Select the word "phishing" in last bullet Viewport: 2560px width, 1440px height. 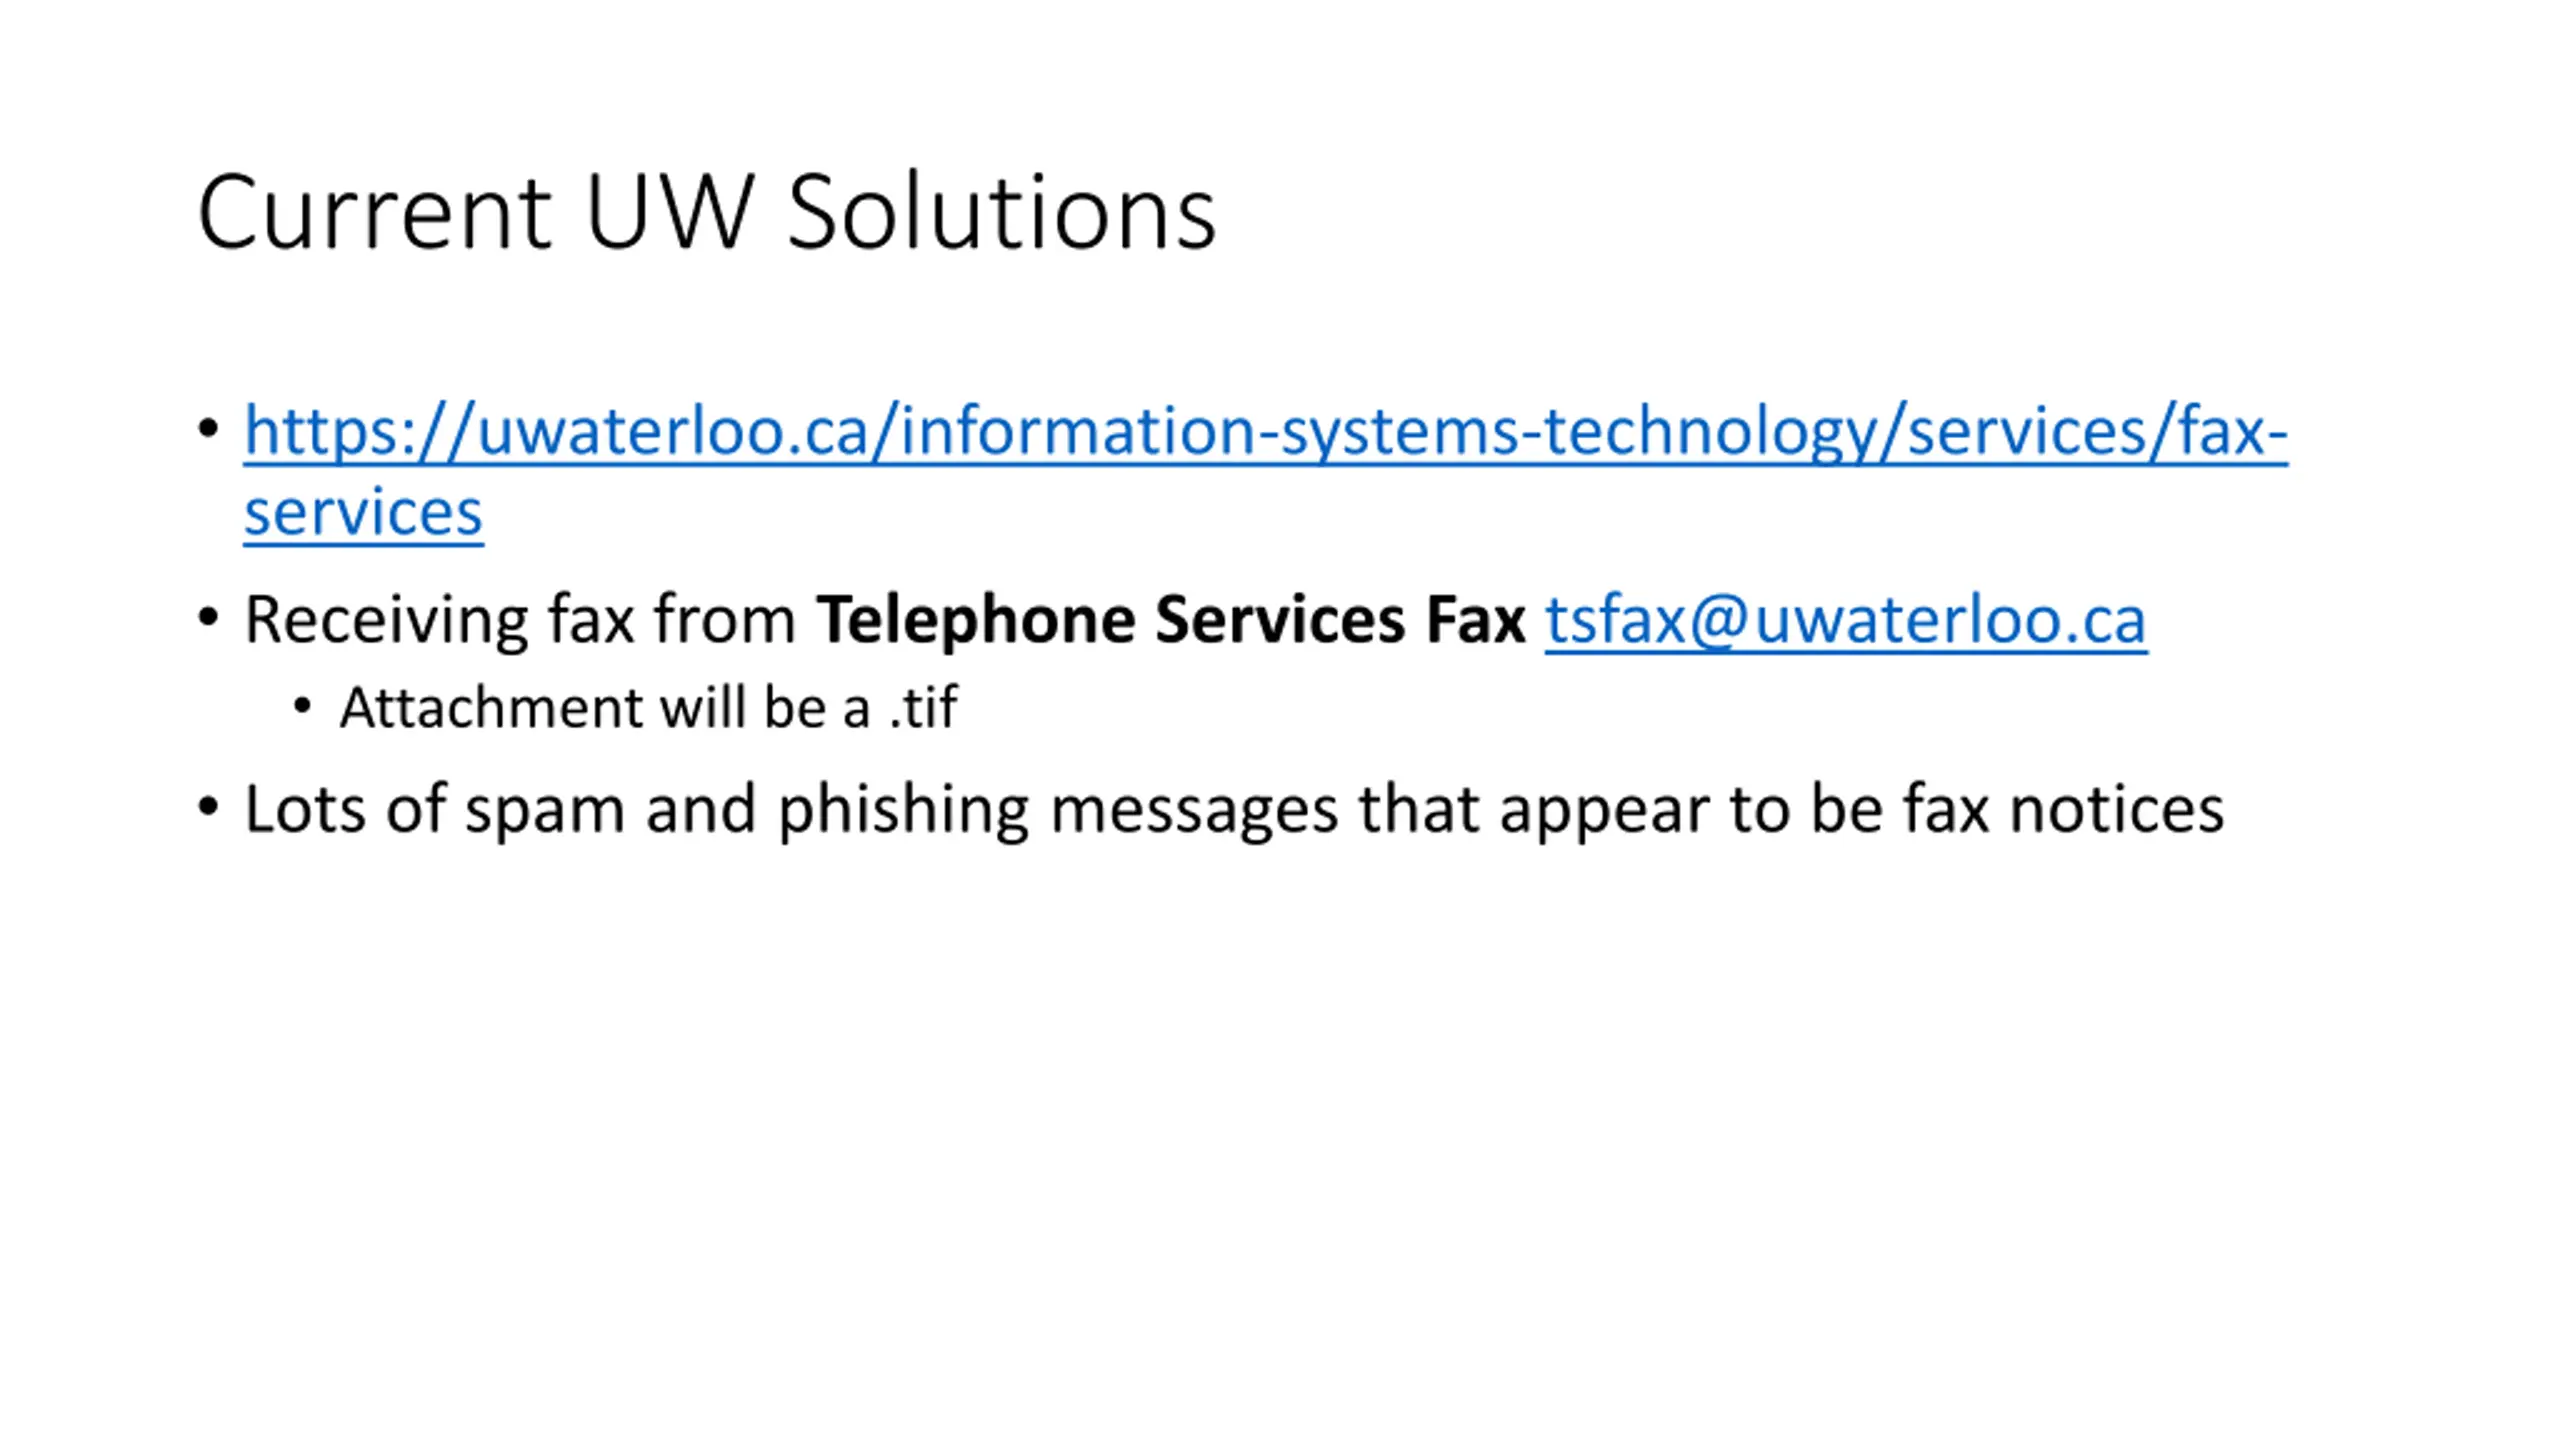click(903, 808)
